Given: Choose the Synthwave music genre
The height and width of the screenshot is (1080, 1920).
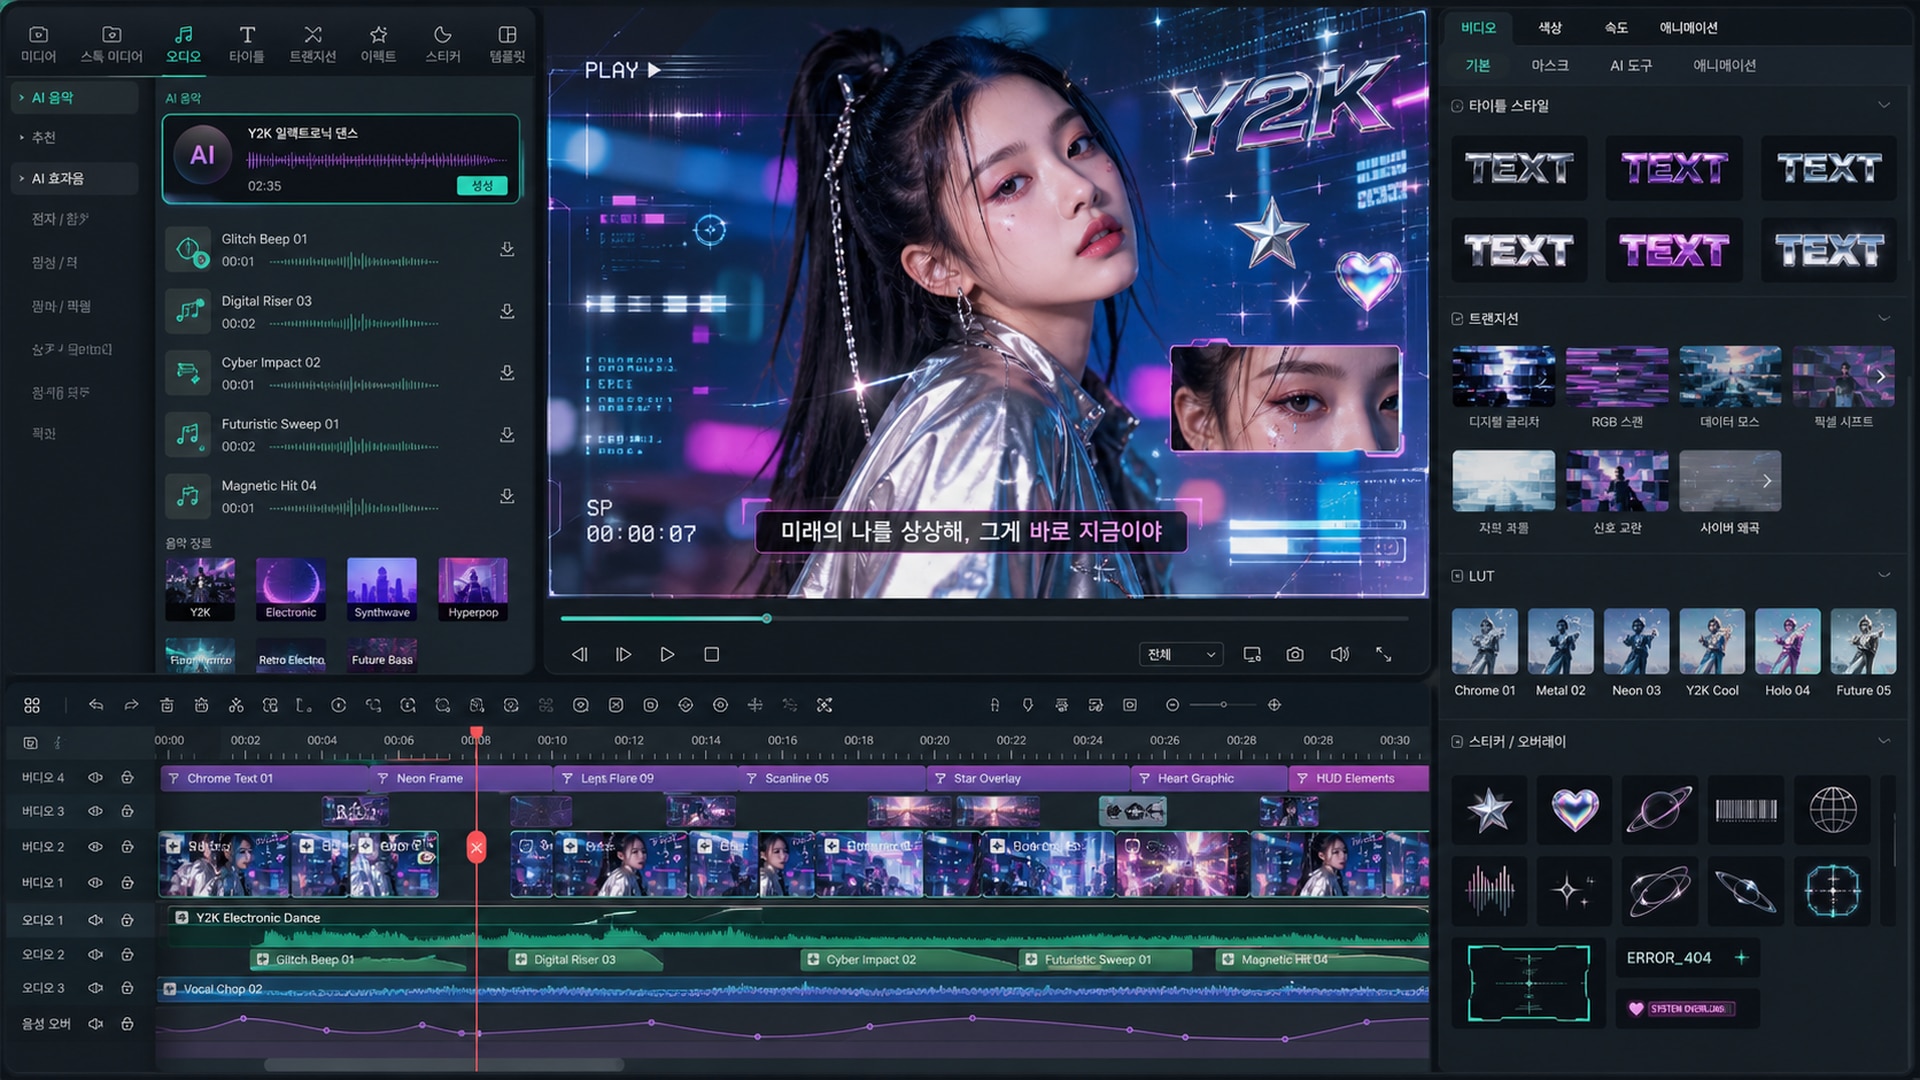Looking at the screenshot, I should (382, 590).
